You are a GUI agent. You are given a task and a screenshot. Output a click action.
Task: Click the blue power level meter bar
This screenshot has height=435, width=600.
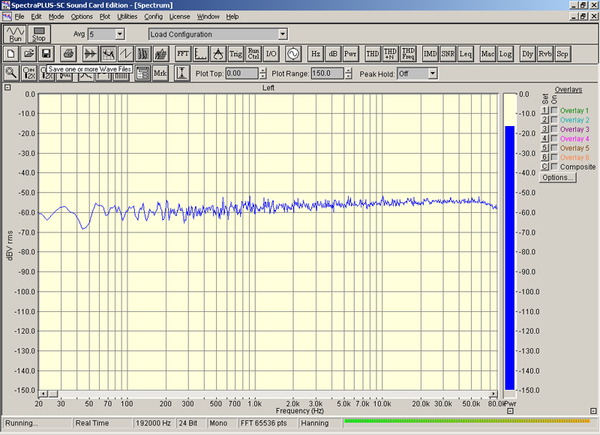tap(510, 258)
